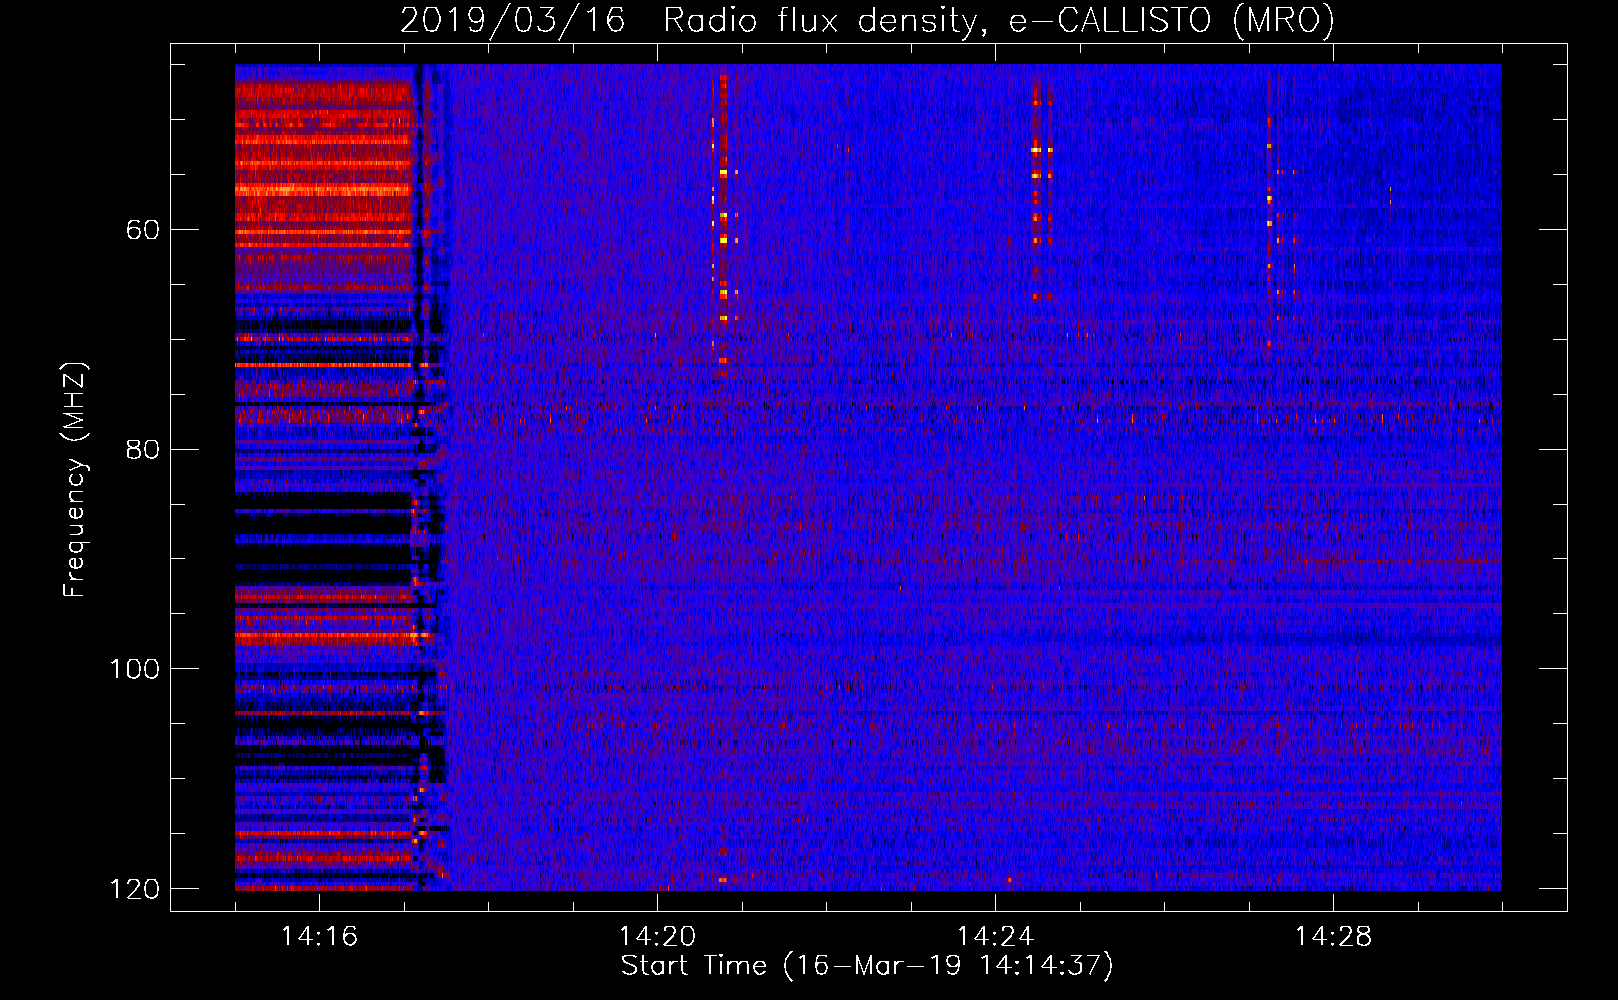Click the 100 frequency tick label
Screen dimensions: 1618x1000
point(134,669)
